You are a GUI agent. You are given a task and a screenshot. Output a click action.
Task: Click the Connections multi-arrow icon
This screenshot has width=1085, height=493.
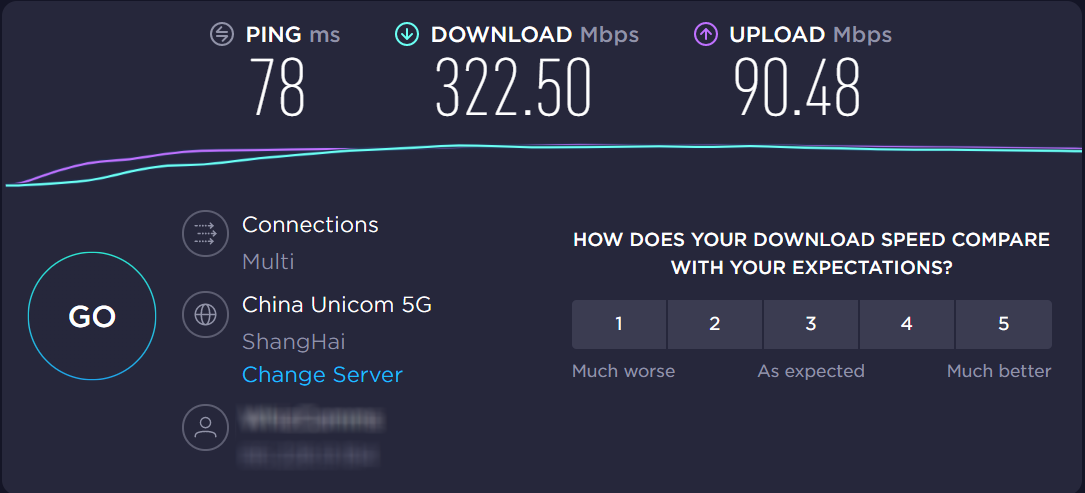tap(205, 235)
